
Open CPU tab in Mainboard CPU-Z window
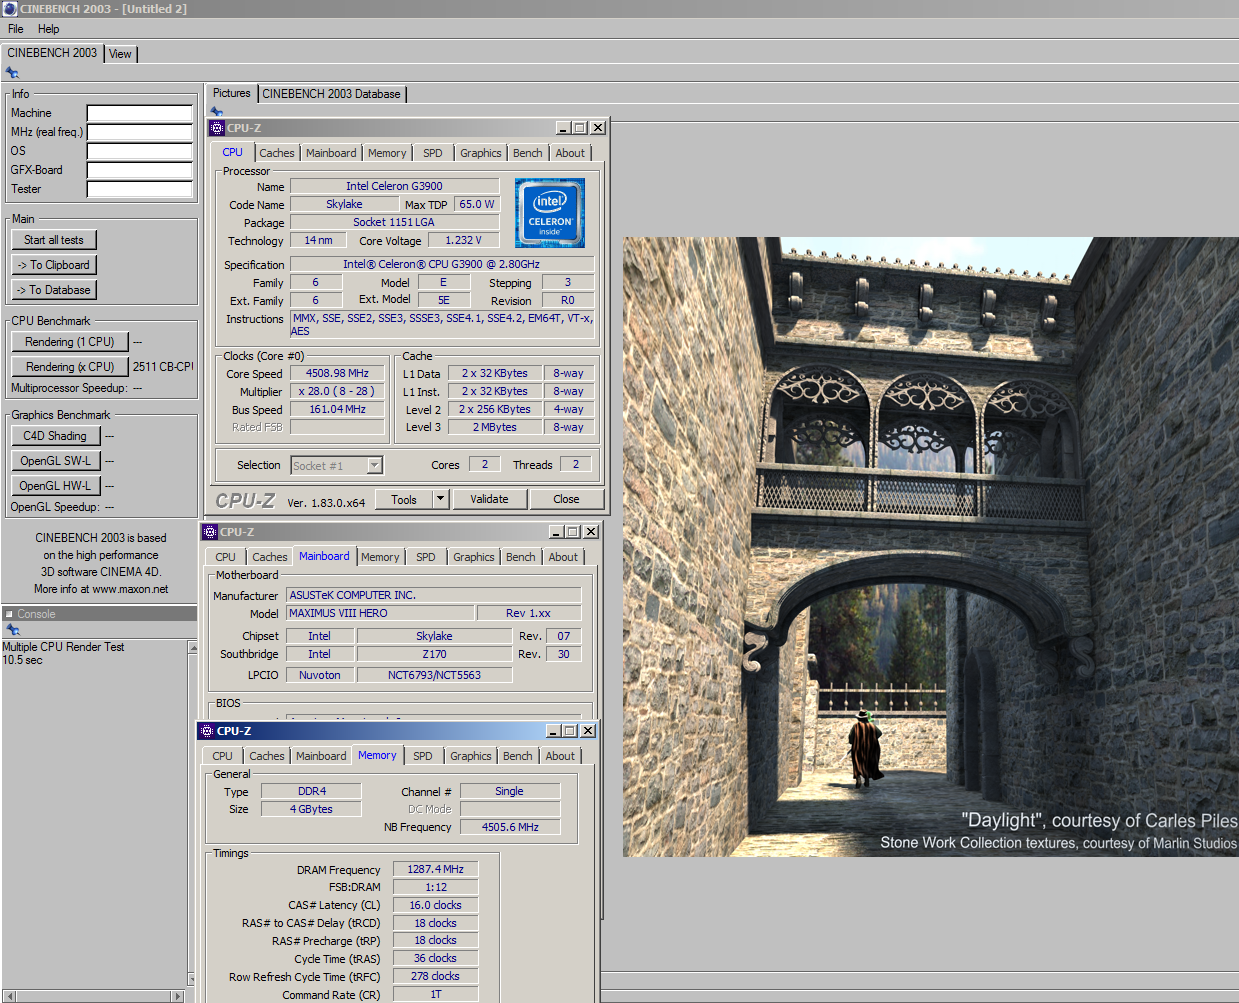(226, 557)
